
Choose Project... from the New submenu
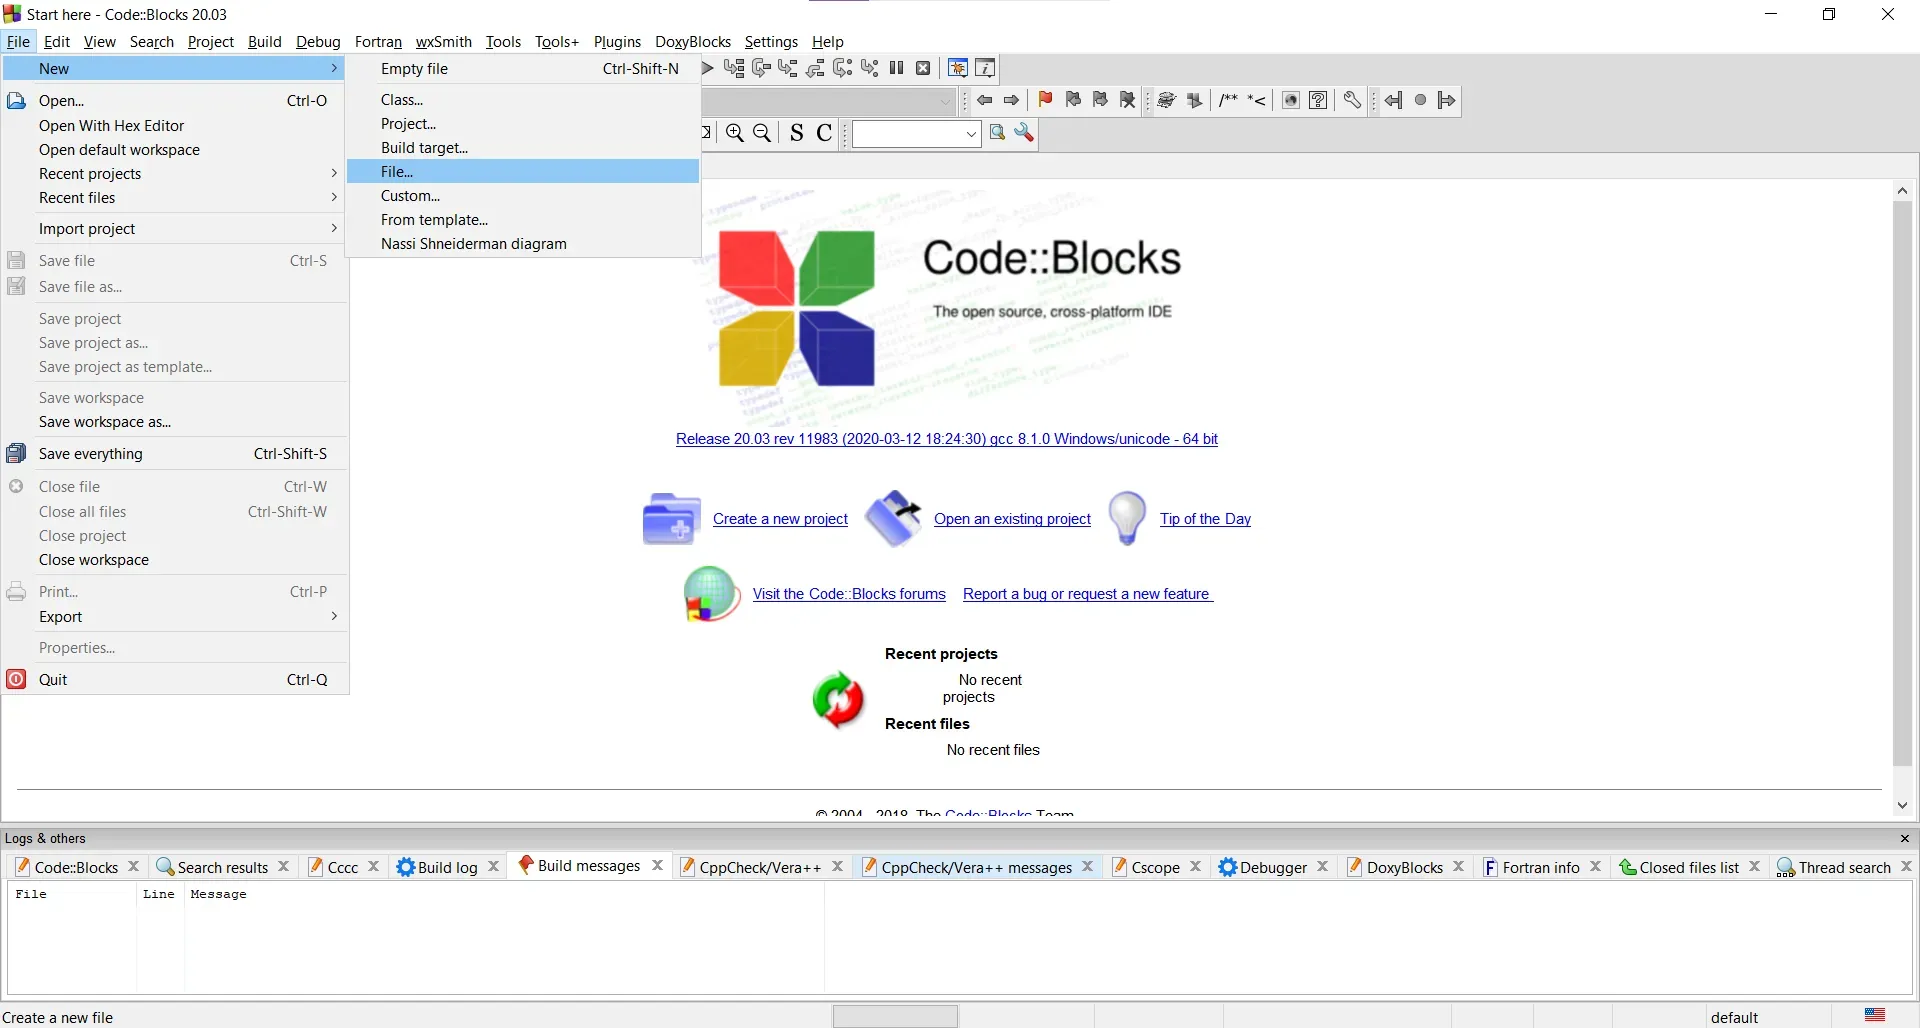coord(523,123)
